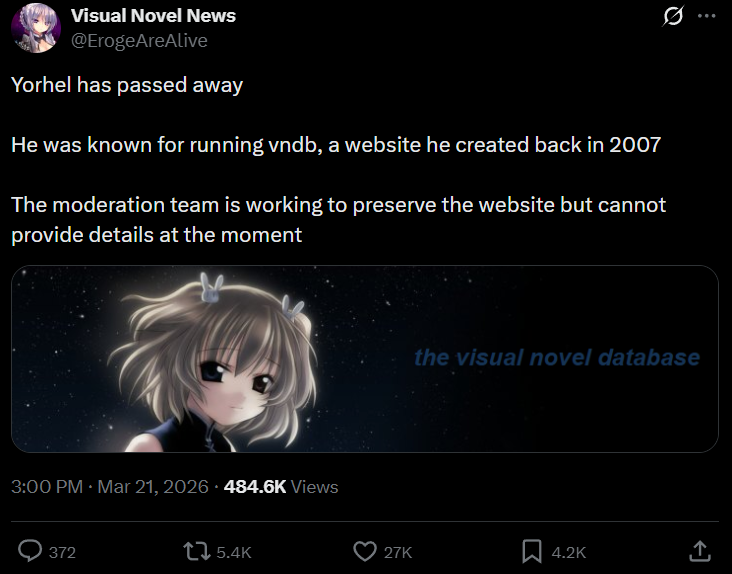
Task: Click the 3:00 PM Mar 21, 2026 timestamp
Action: click(x=110, y=487)
